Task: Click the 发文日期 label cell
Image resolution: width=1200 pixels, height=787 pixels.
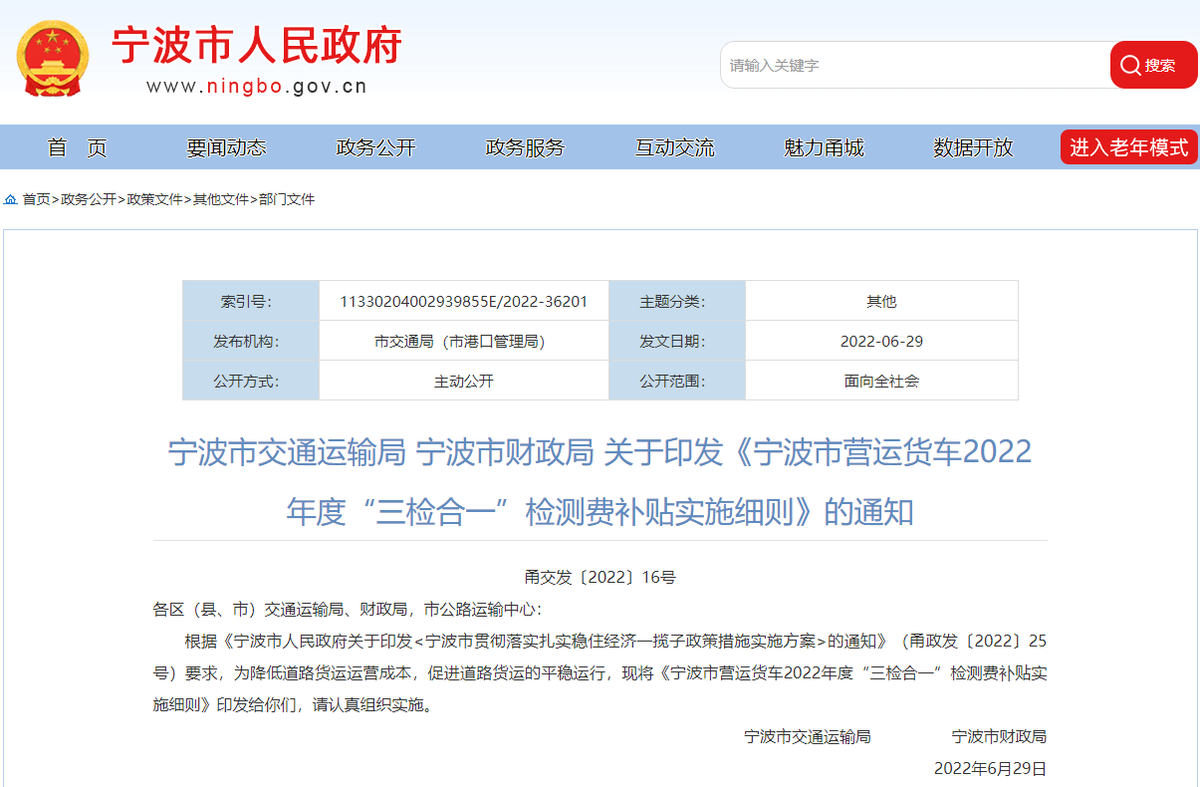Action: (x=677, y=341)
